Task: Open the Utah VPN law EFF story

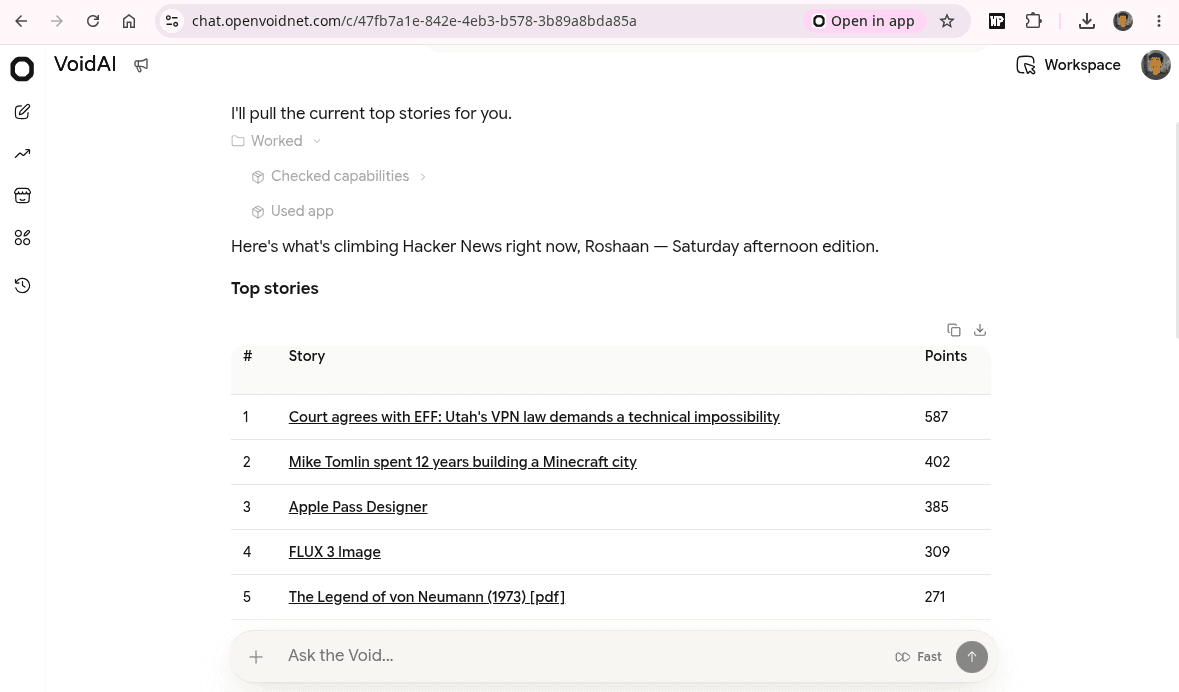Action: (x=534, y=417)
